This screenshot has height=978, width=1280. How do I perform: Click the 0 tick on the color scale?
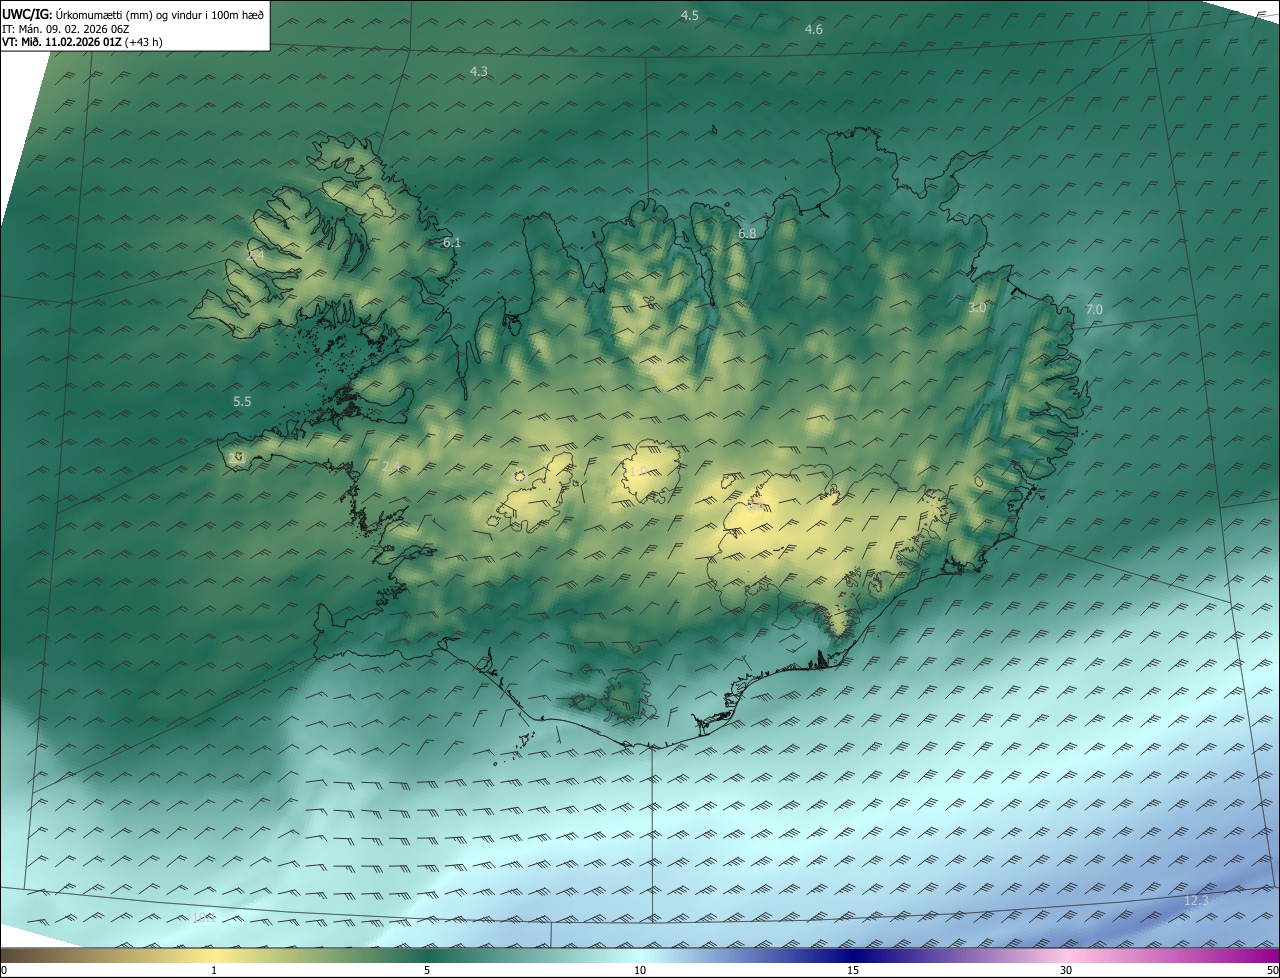point(3,970)
